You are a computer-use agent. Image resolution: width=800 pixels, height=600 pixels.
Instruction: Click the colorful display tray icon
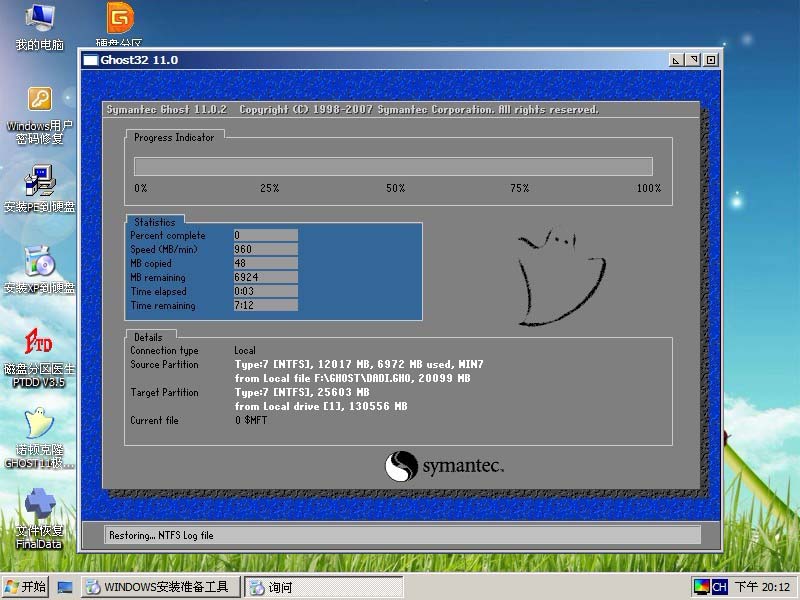[x=701, y=587]
